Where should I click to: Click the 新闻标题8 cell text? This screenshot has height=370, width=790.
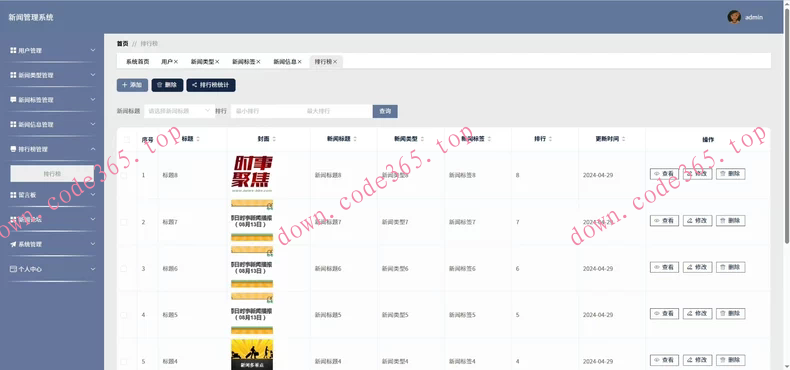tap(328, 175)
